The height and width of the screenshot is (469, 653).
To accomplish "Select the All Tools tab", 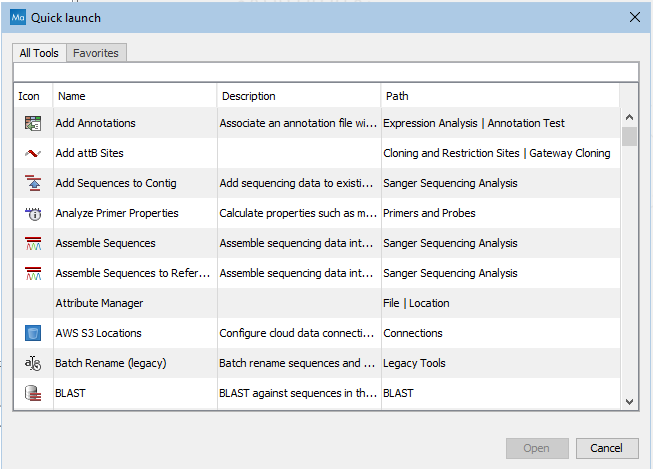I will pos(39,53).
